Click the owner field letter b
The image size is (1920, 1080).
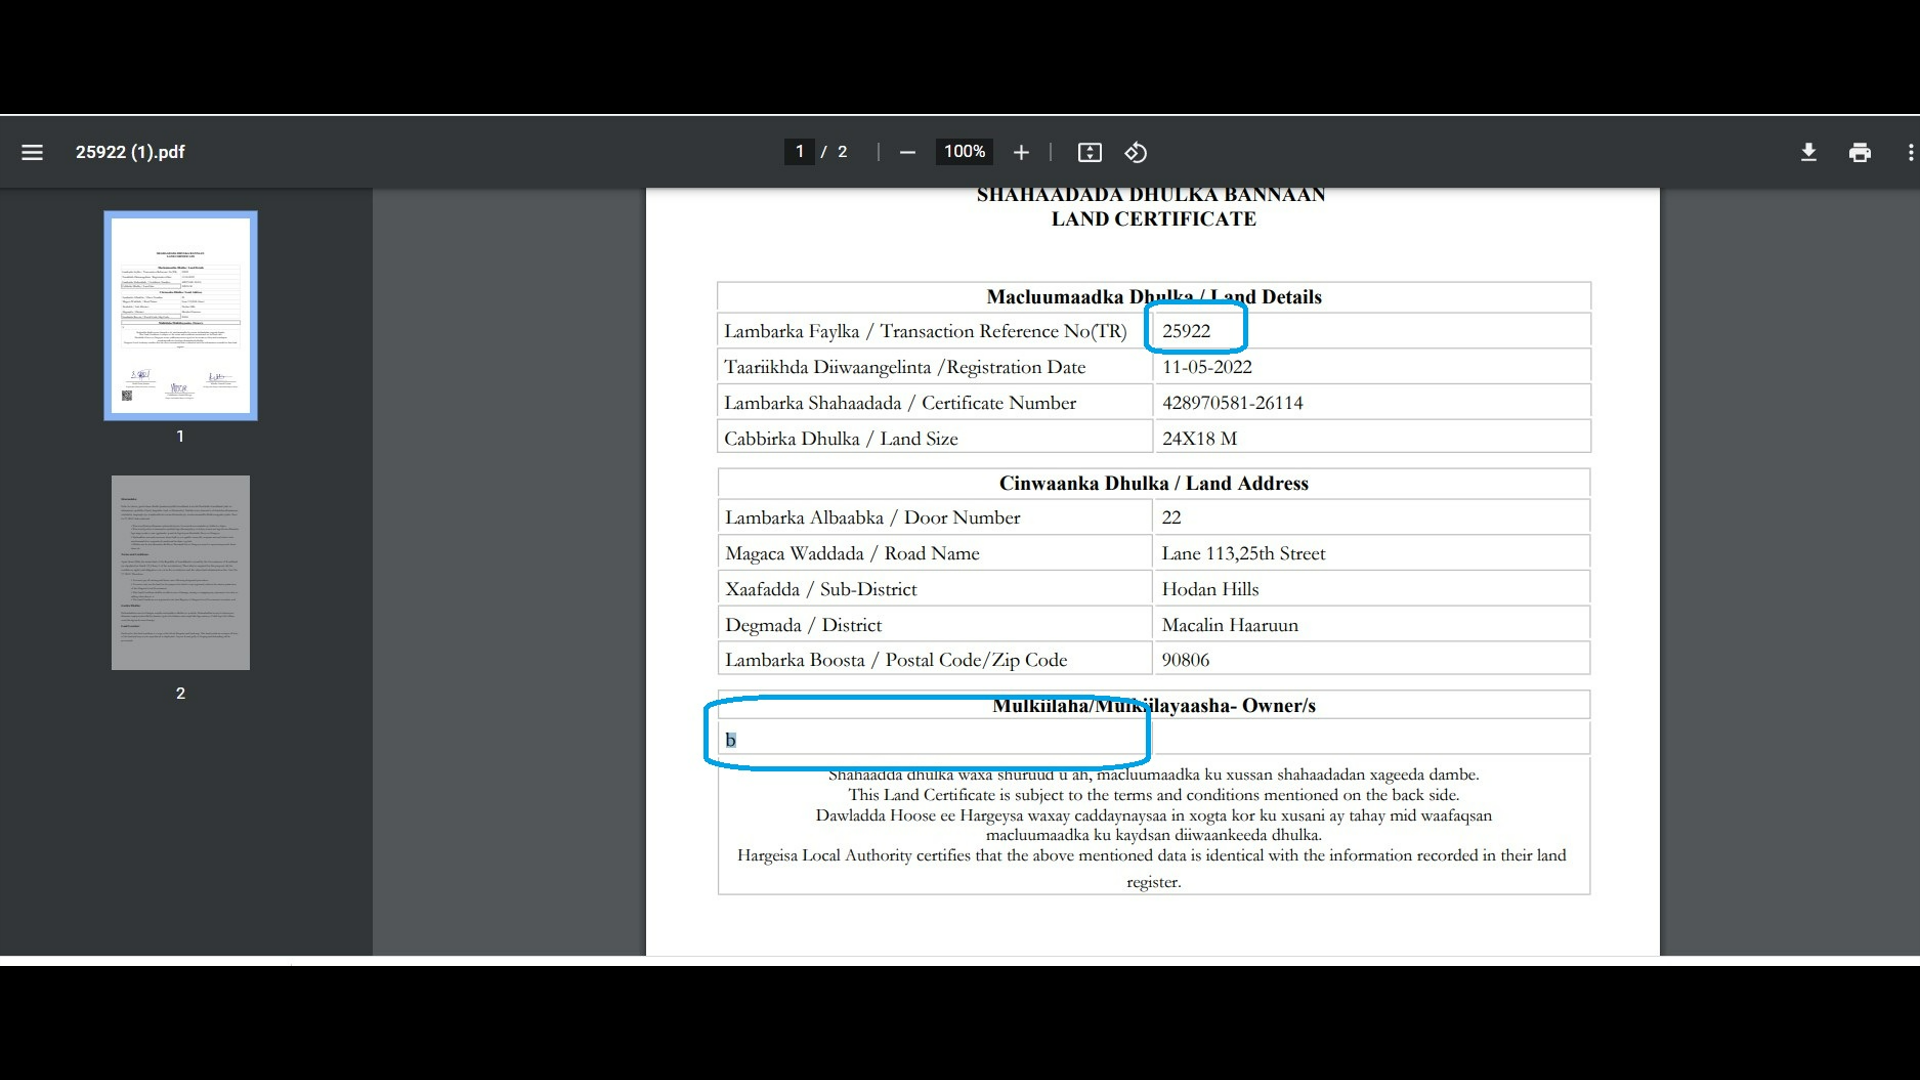731,740
